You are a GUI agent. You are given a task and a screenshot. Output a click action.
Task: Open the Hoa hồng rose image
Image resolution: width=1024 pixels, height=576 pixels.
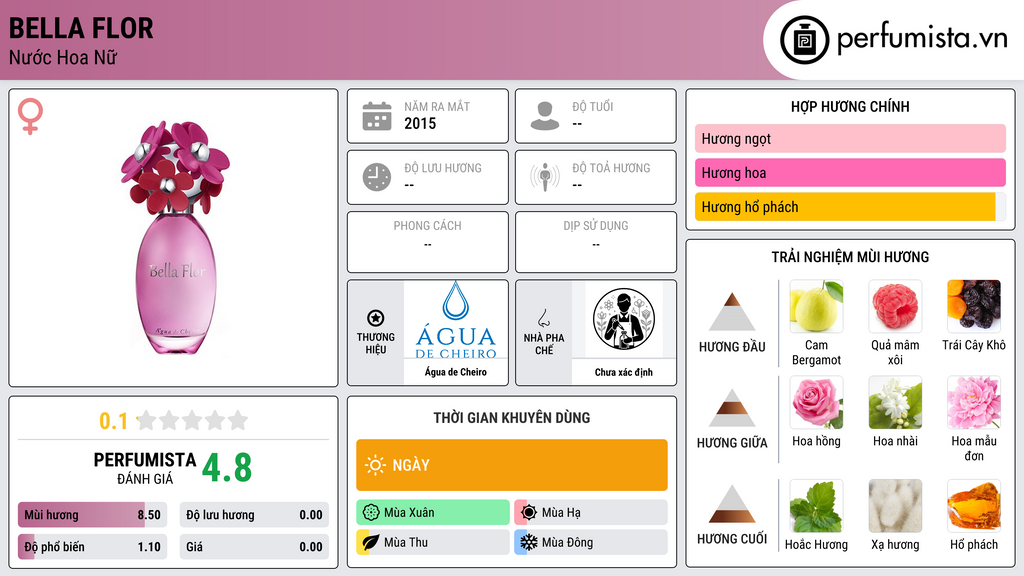click(x=816, y=402)
